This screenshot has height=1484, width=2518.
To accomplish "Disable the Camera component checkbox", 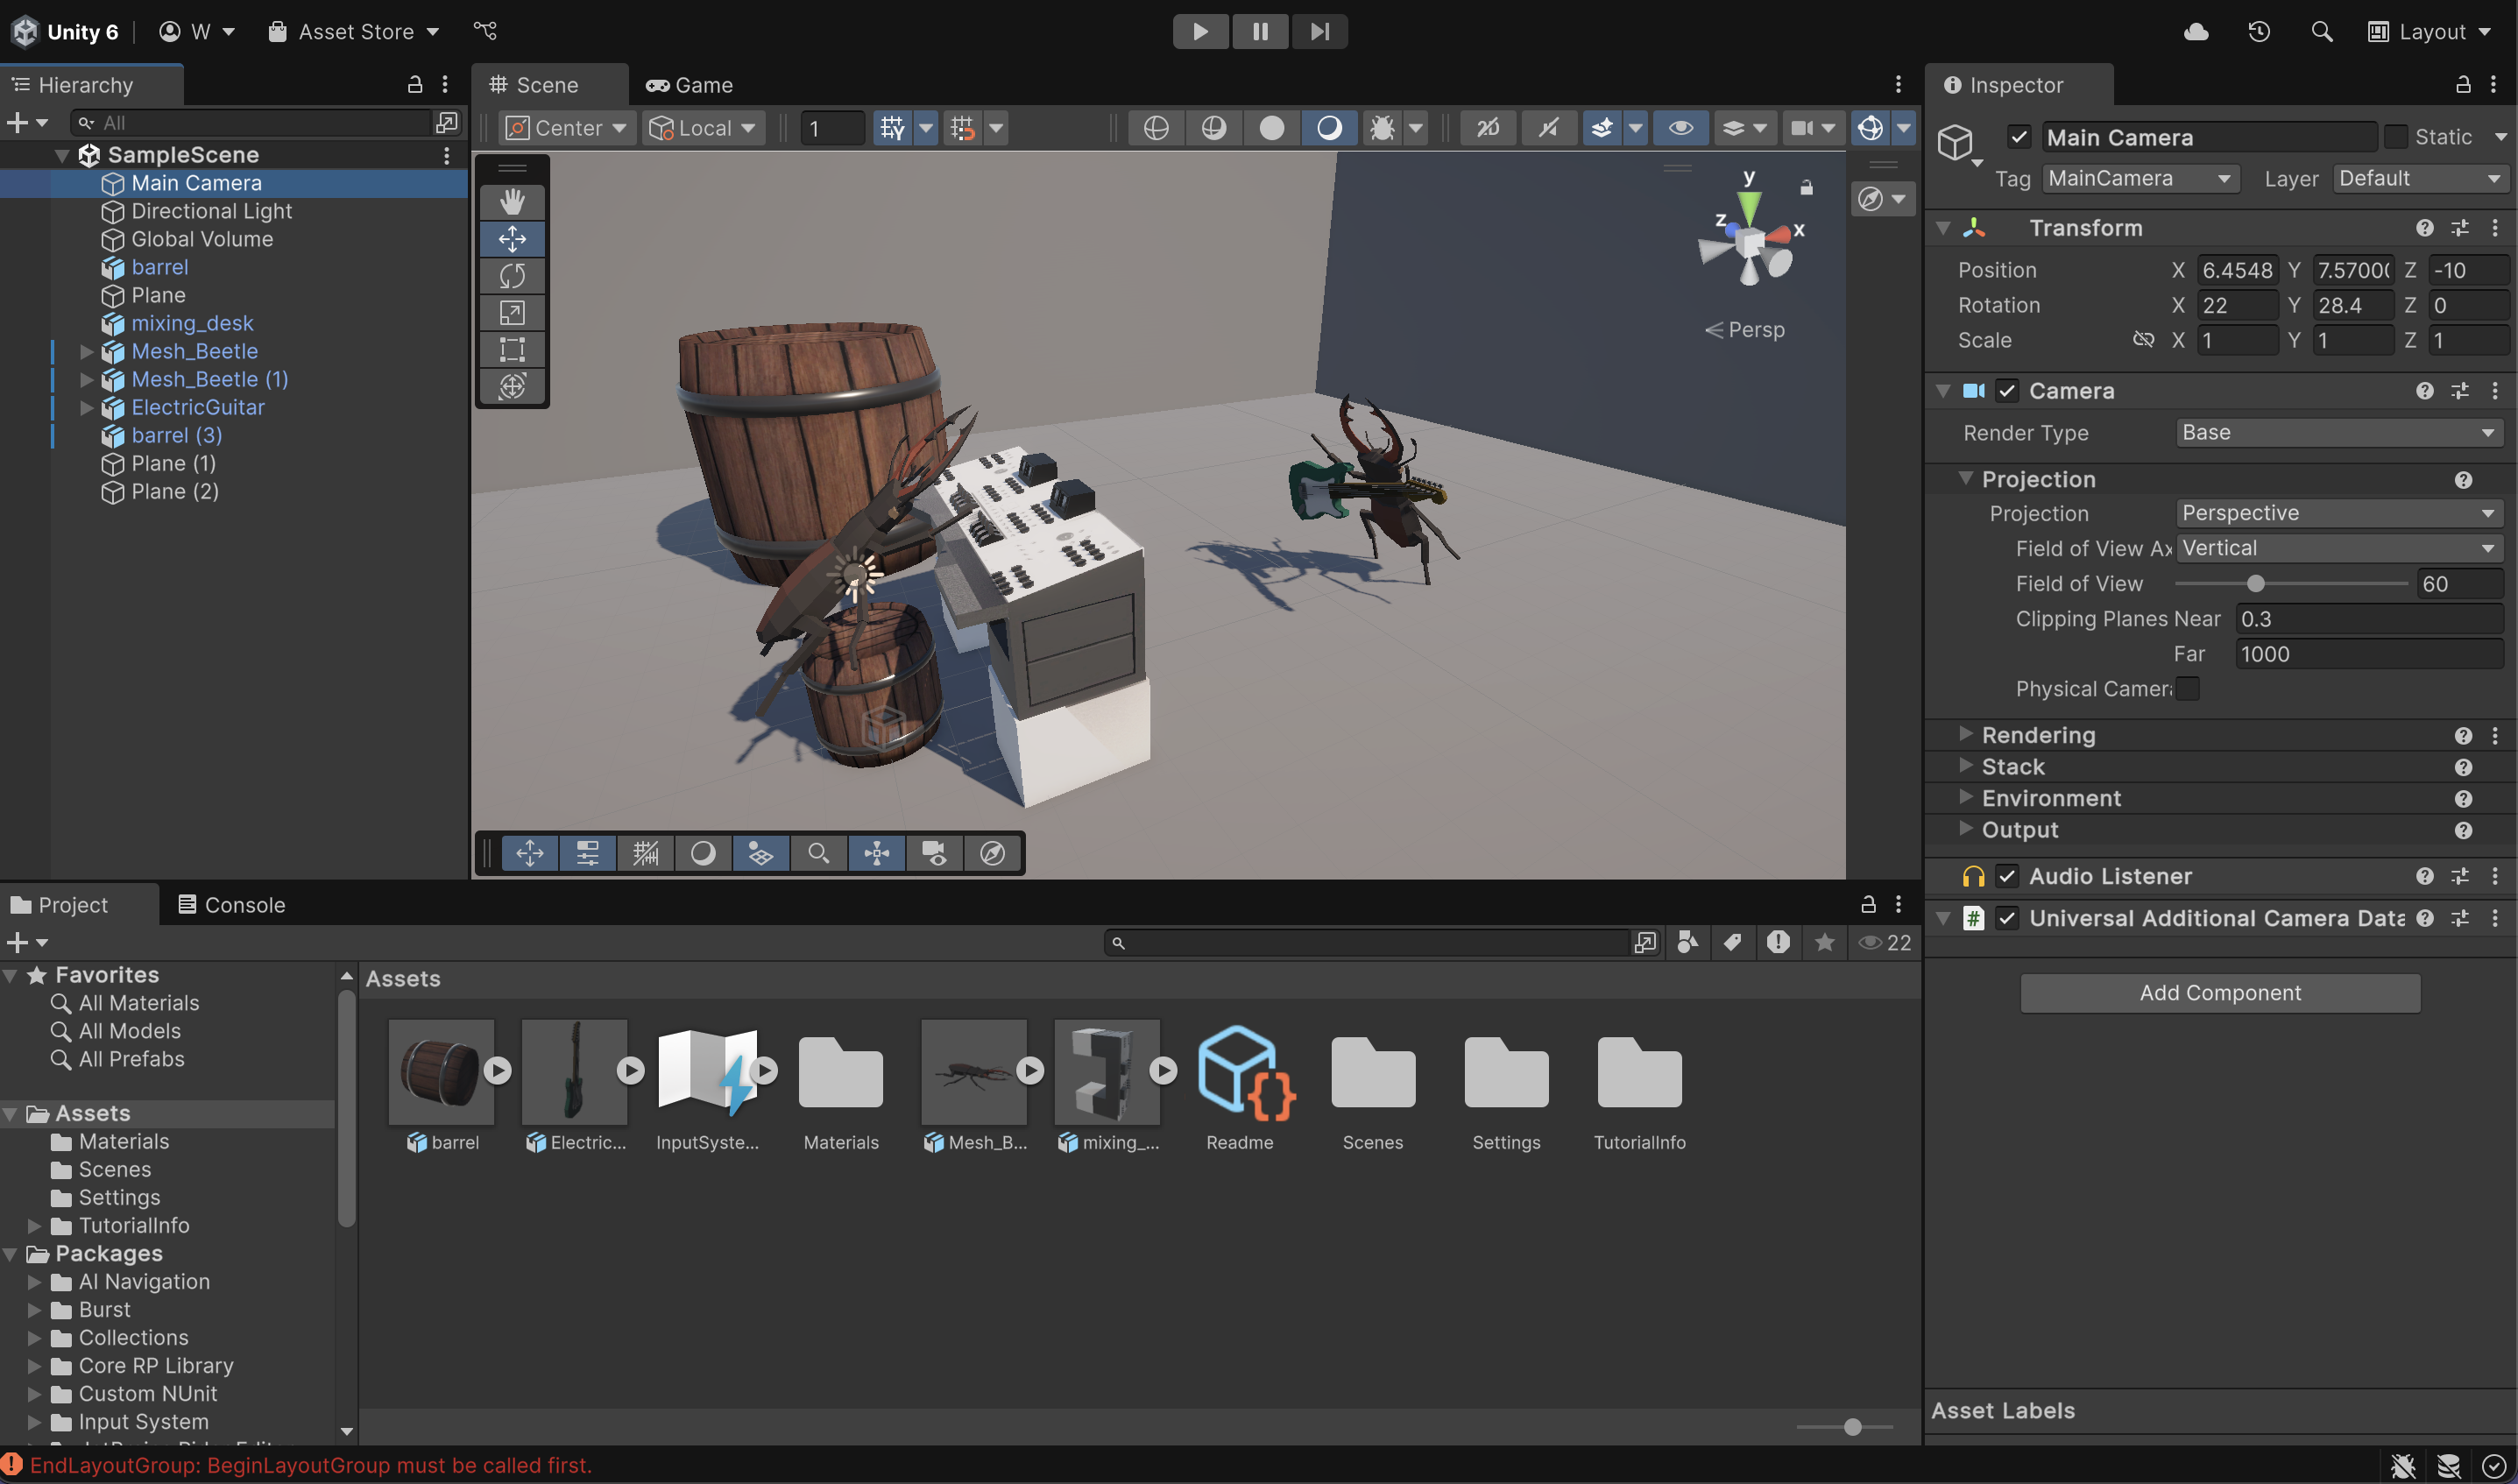I will (x=2006, y=391).
